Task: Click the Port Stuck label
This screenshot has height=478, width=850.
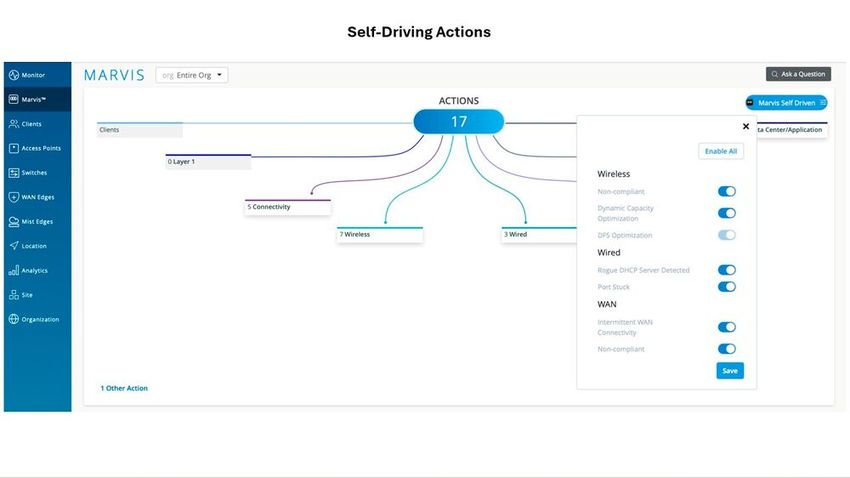Action: pos(614,287)
